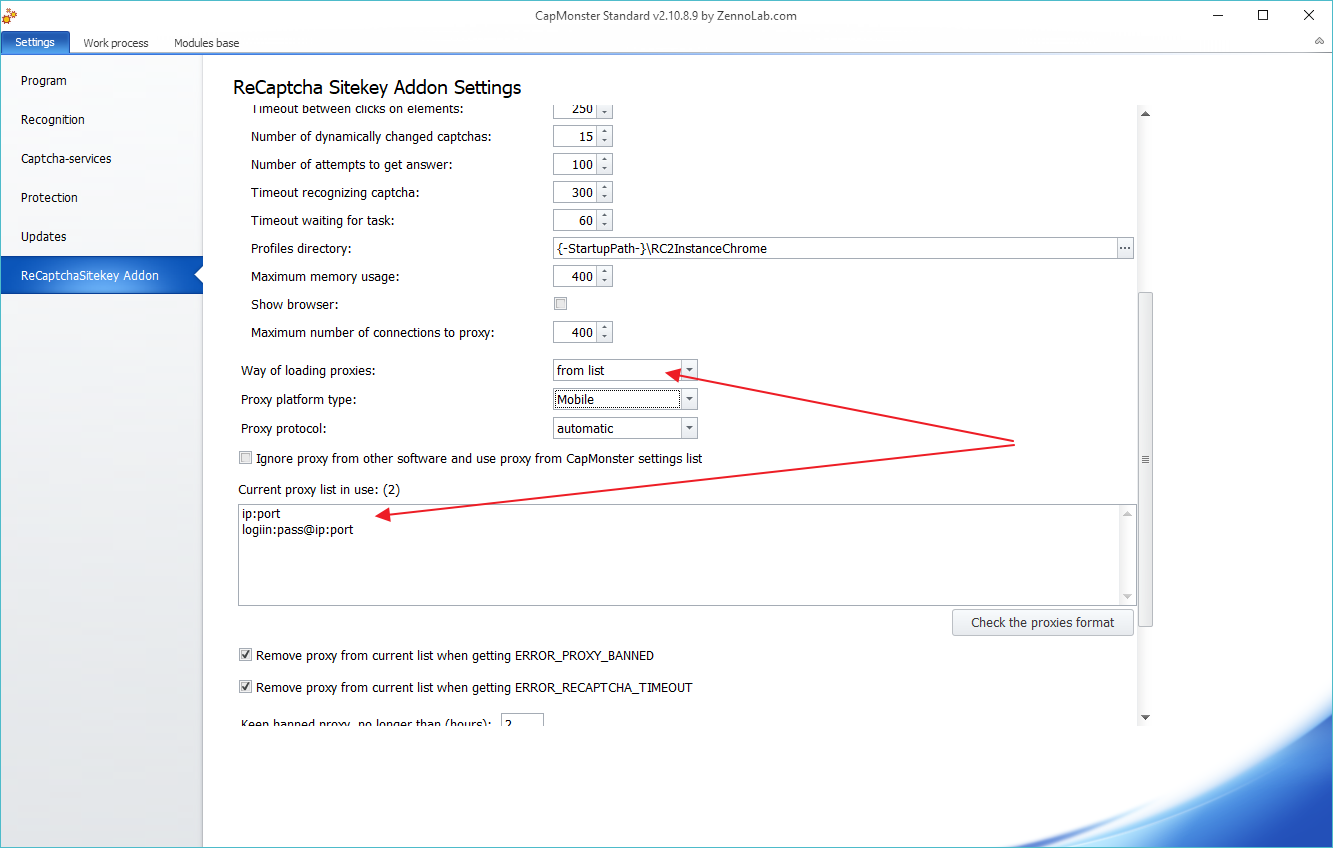Viewport: 1333px width, 848px height.
Task: Open the Proxy platform type dropdown
Action: pos(689,400)
